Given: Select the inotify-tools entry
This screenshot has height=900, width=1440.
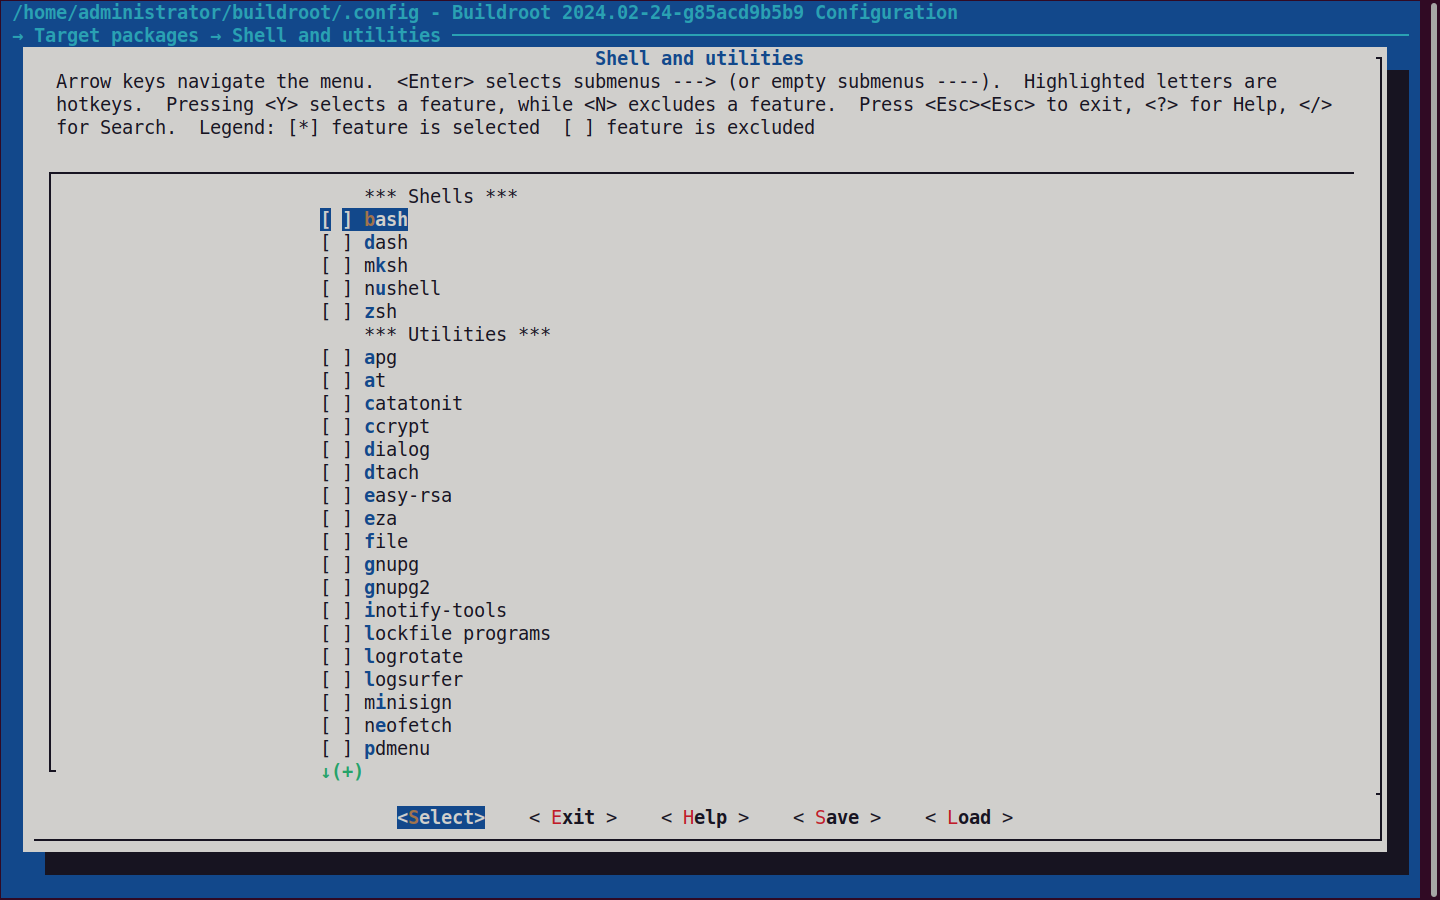Looking at the screenshot, I should pos(435,611).
